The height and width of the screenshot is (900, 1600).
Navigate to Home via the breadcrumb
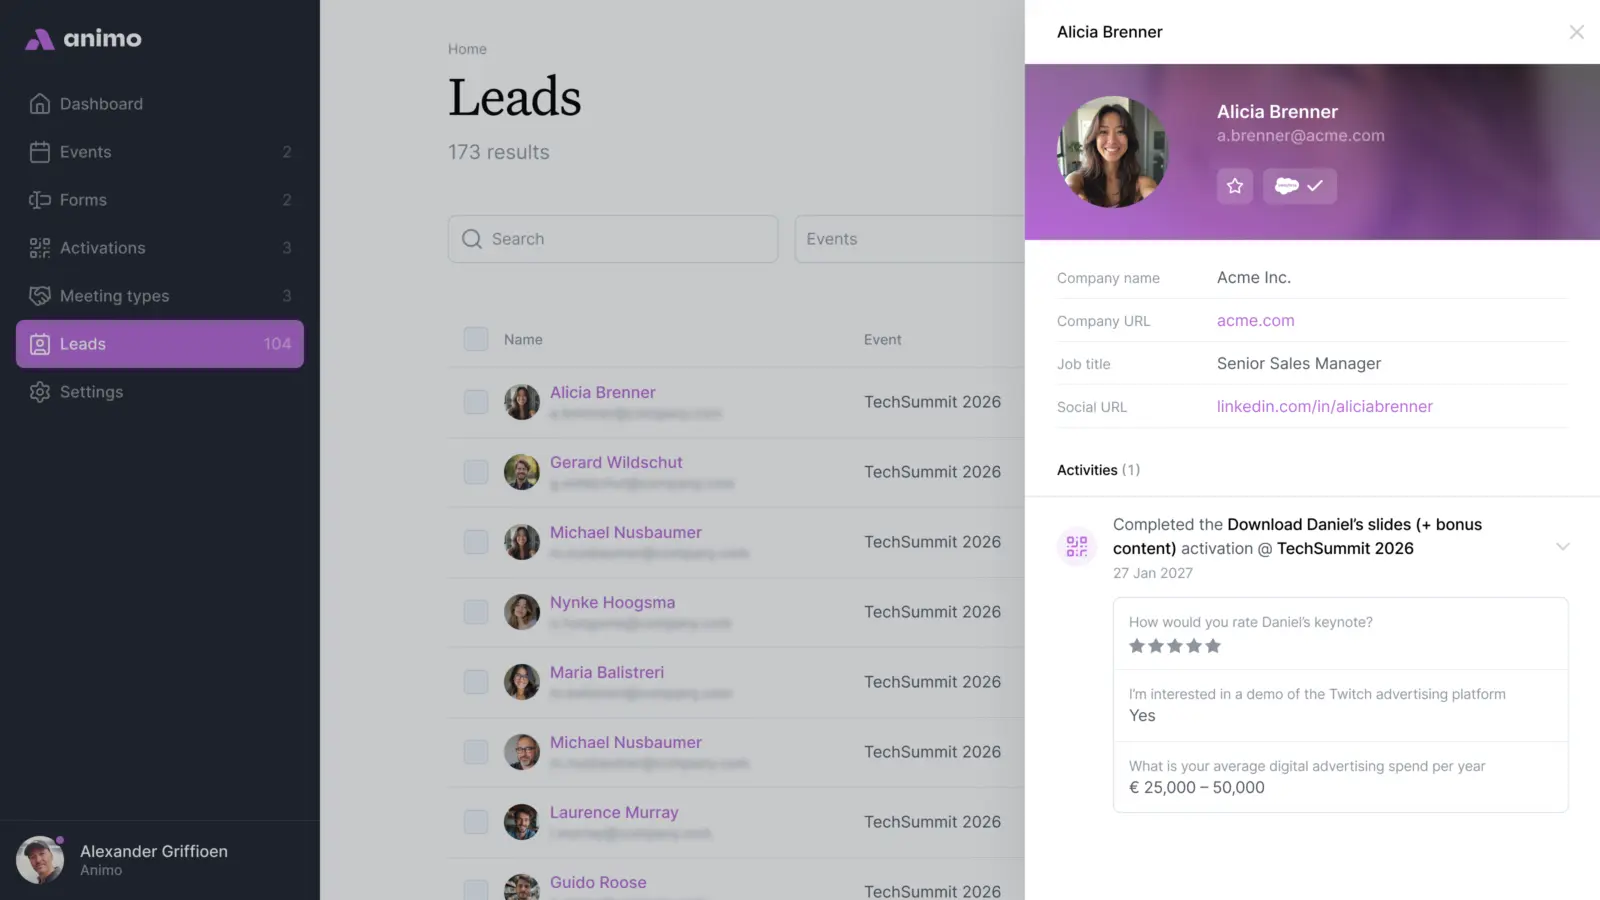tap(467, 48)
